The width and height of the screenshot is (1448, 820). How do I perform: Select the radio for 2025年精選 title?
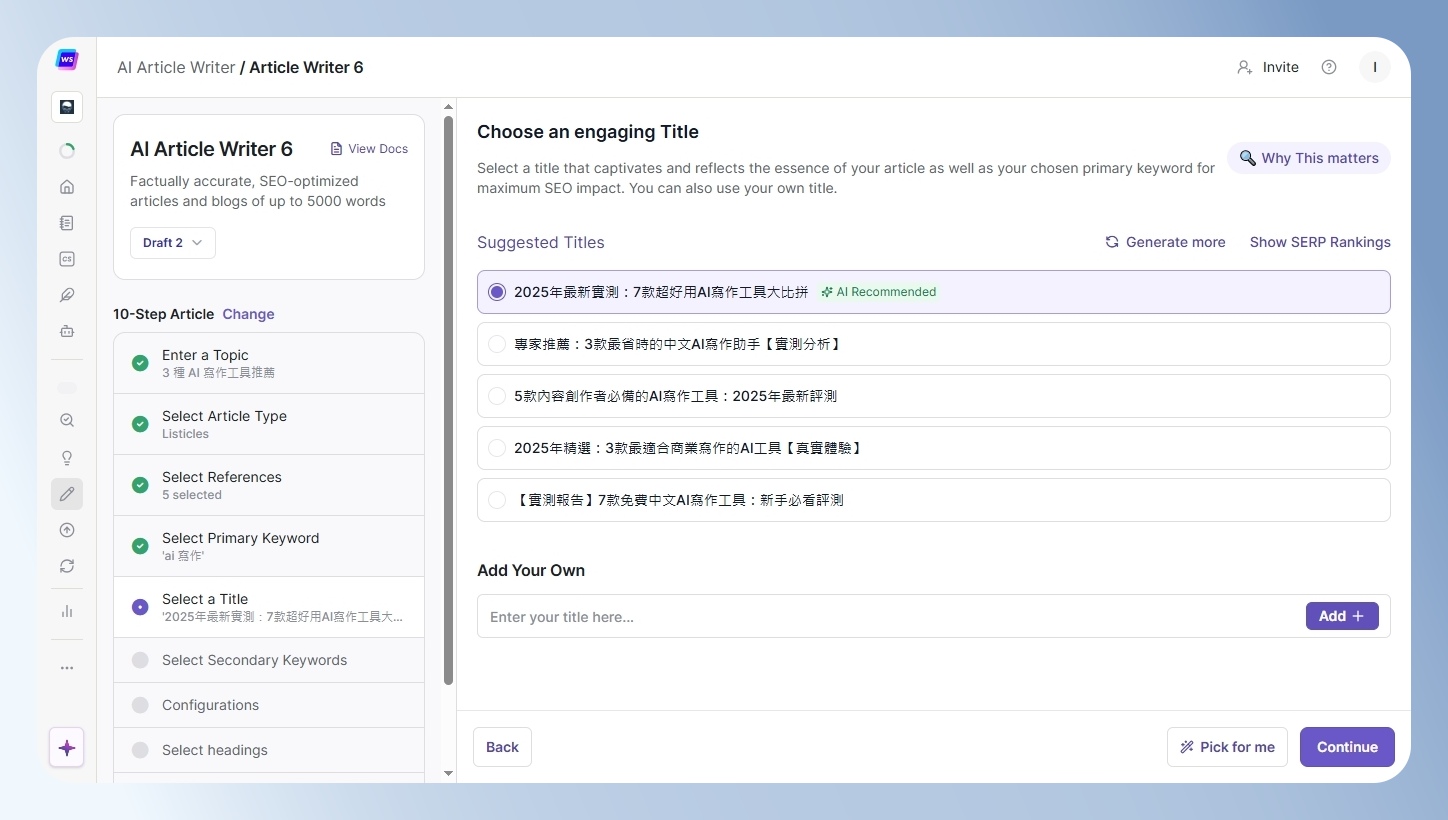point(497,448)
